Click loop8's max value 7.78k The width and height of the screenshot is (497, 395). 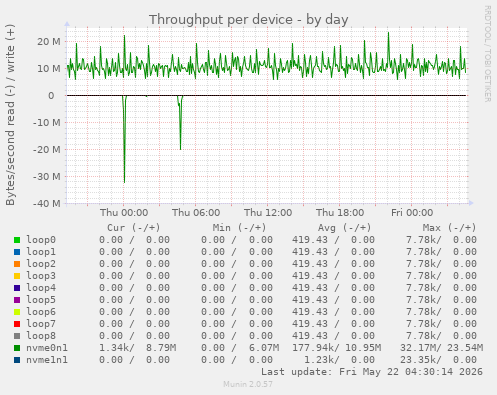(x=421, y=336)
